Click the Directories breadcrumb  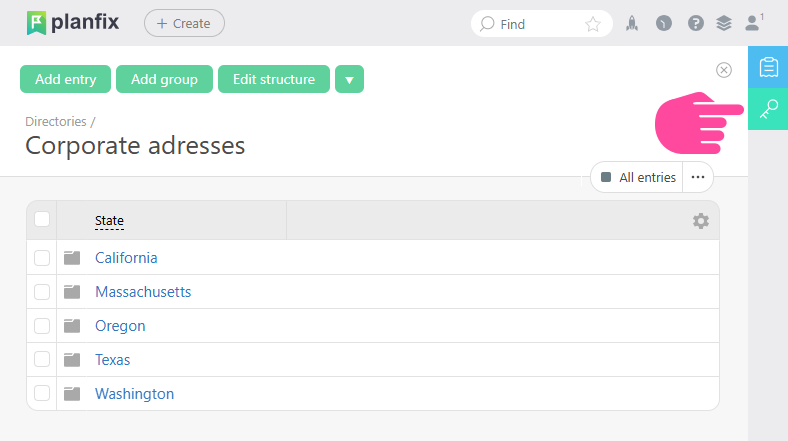pyautogui.click(x=56, y=122)
